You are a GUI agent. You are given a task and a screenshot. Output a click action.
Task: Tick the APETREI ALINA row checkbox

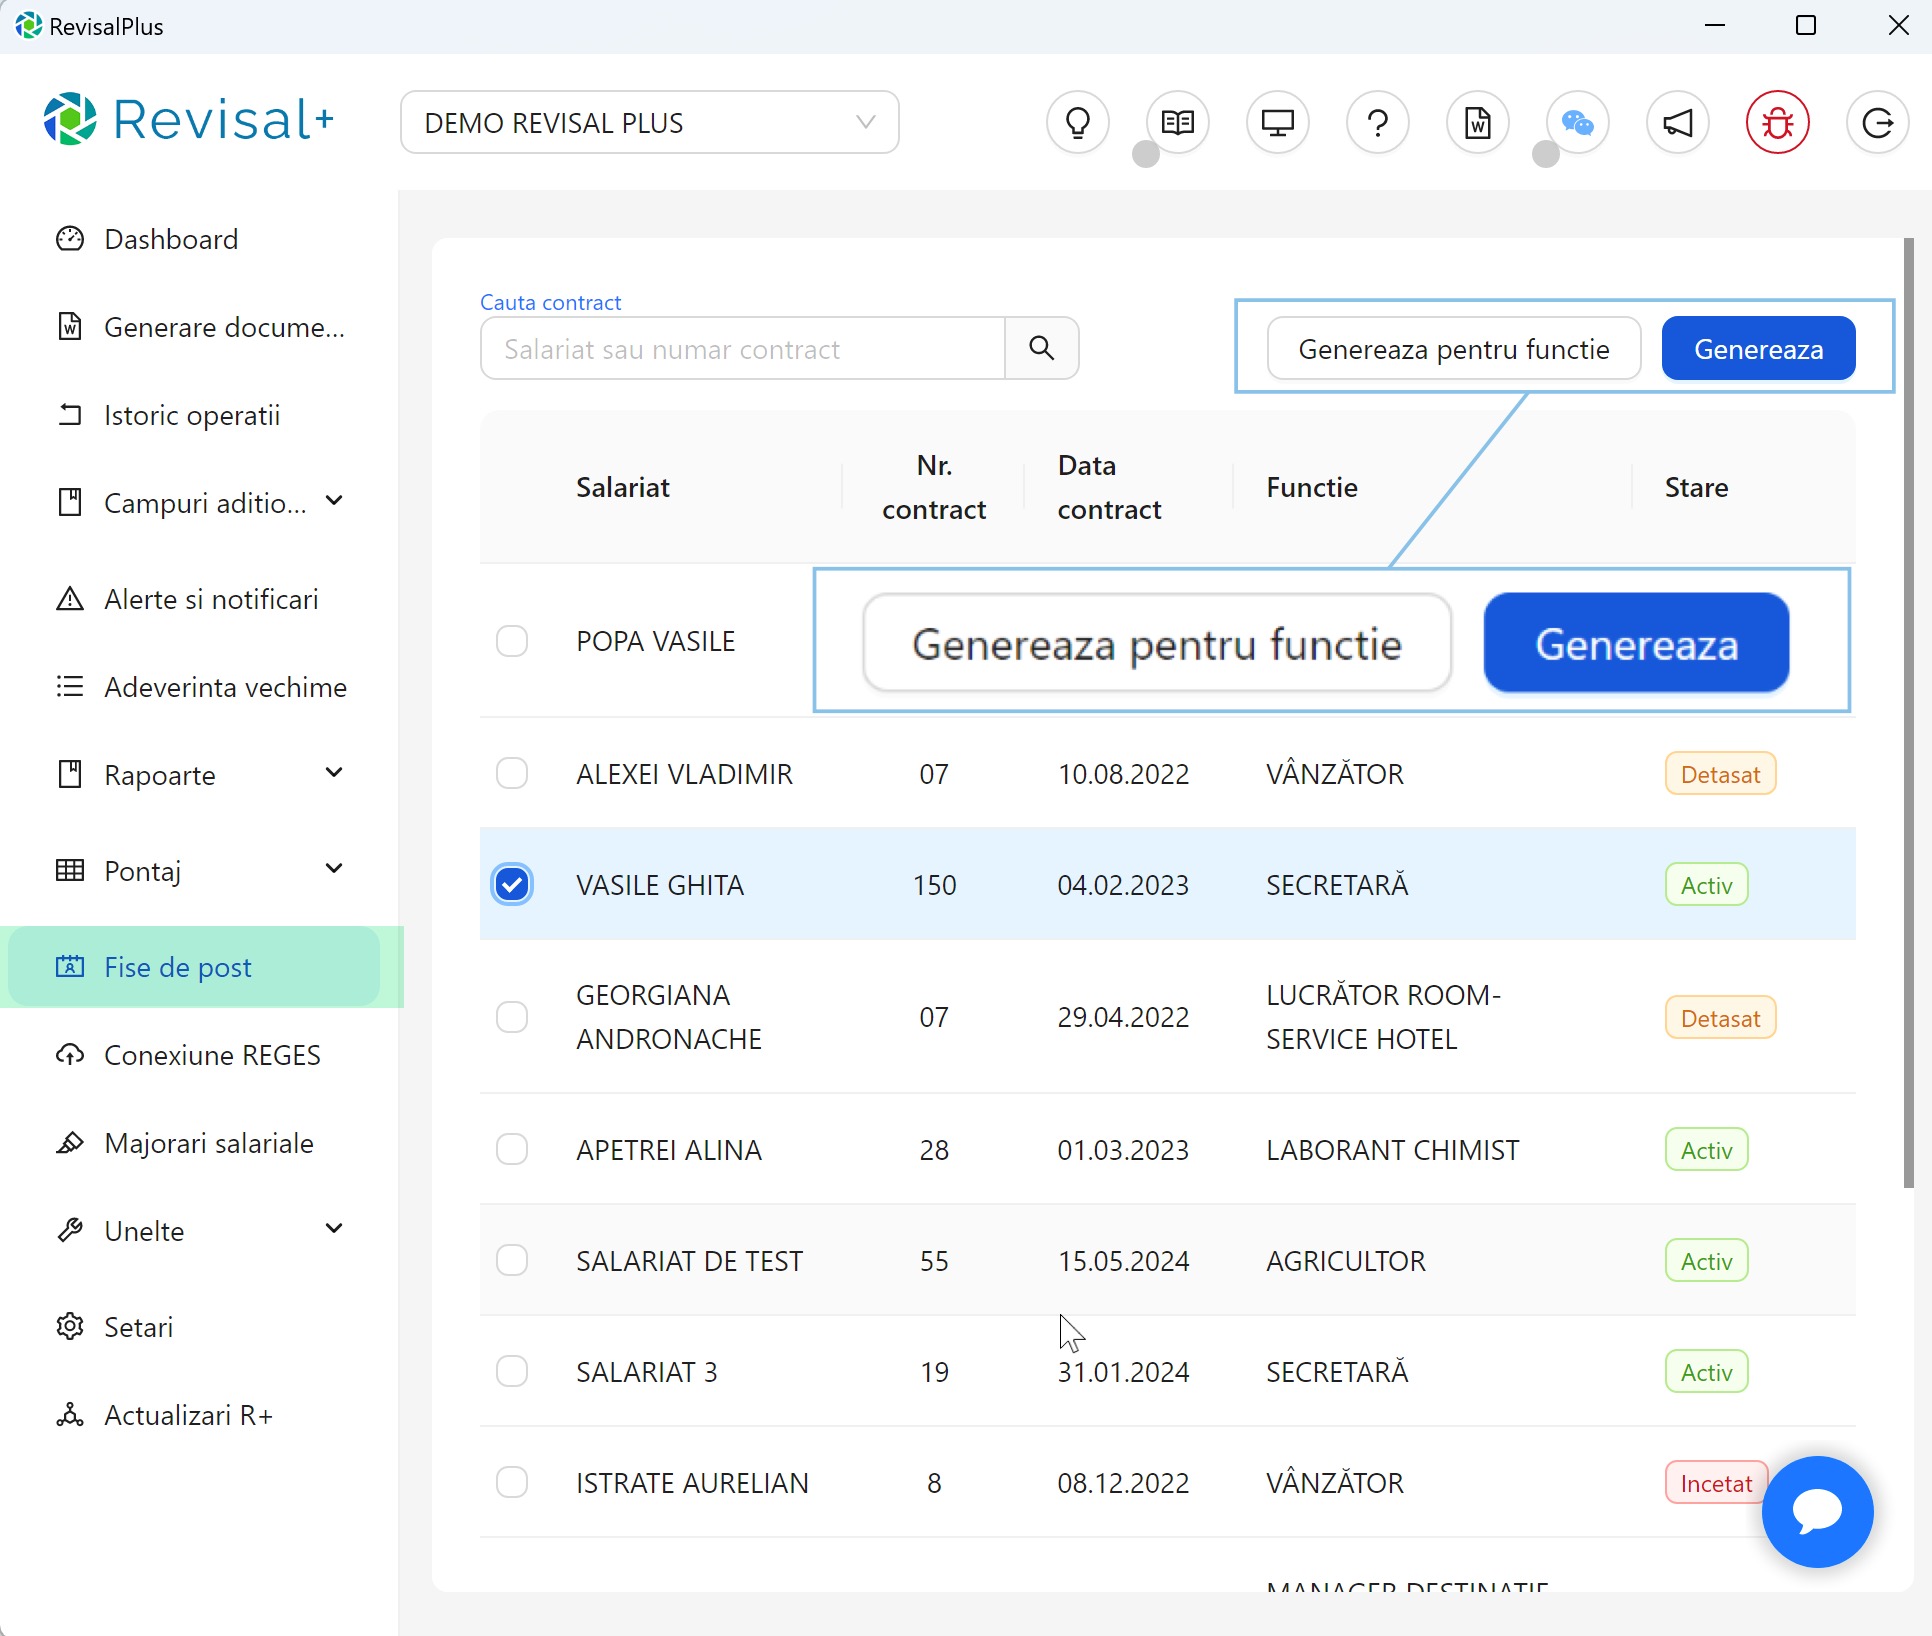point(512,1149)
